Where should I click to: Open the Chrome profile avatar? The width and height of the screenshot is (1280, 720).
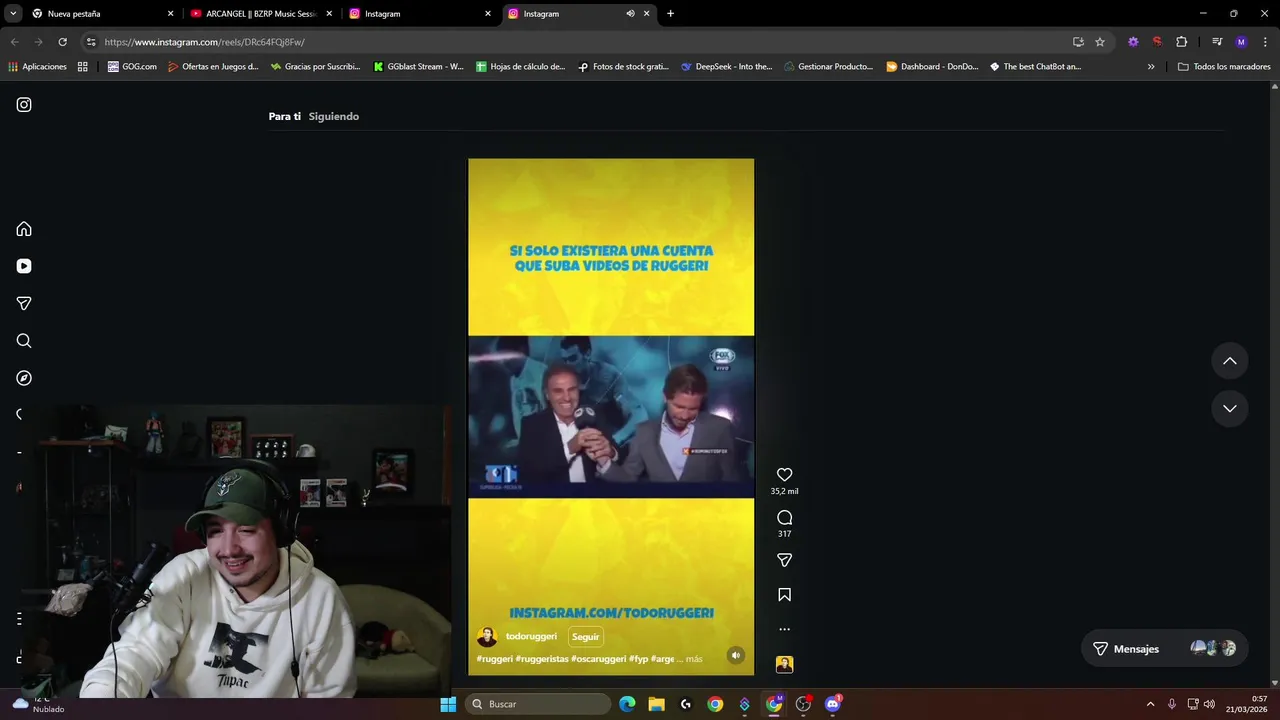click(x=1241, y=42)
